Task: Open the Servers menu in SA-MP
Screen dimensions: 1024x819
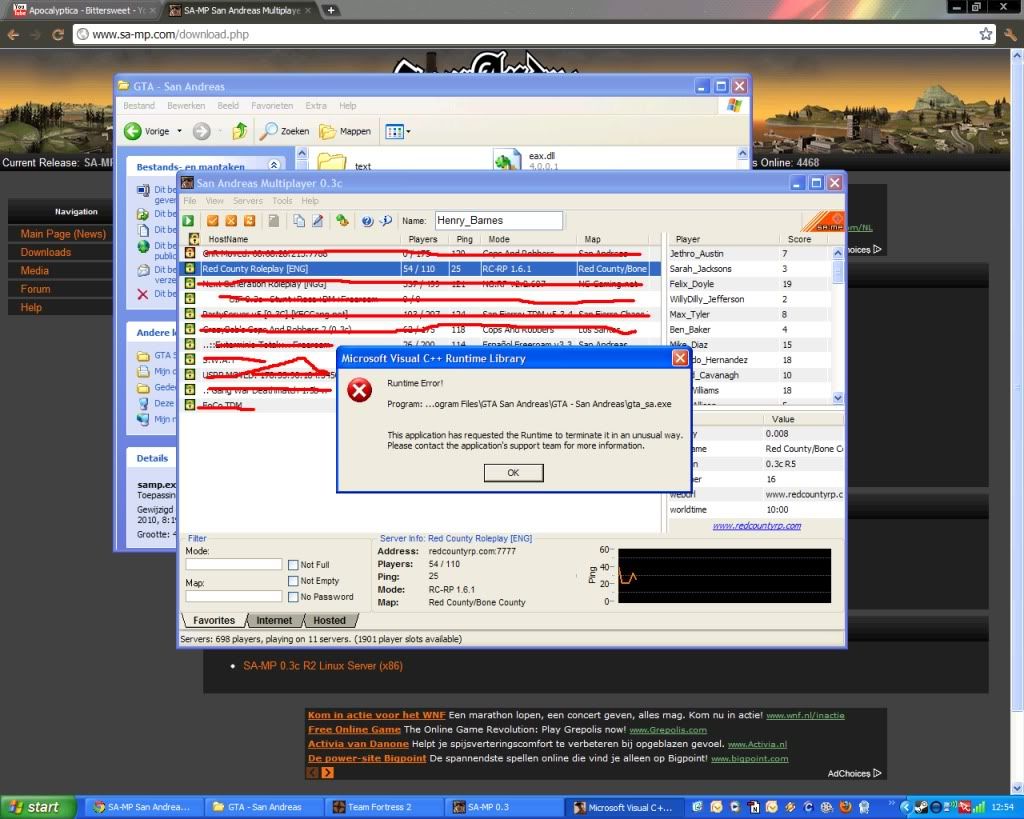Action: pyautogui.click(x=248, y=201)
